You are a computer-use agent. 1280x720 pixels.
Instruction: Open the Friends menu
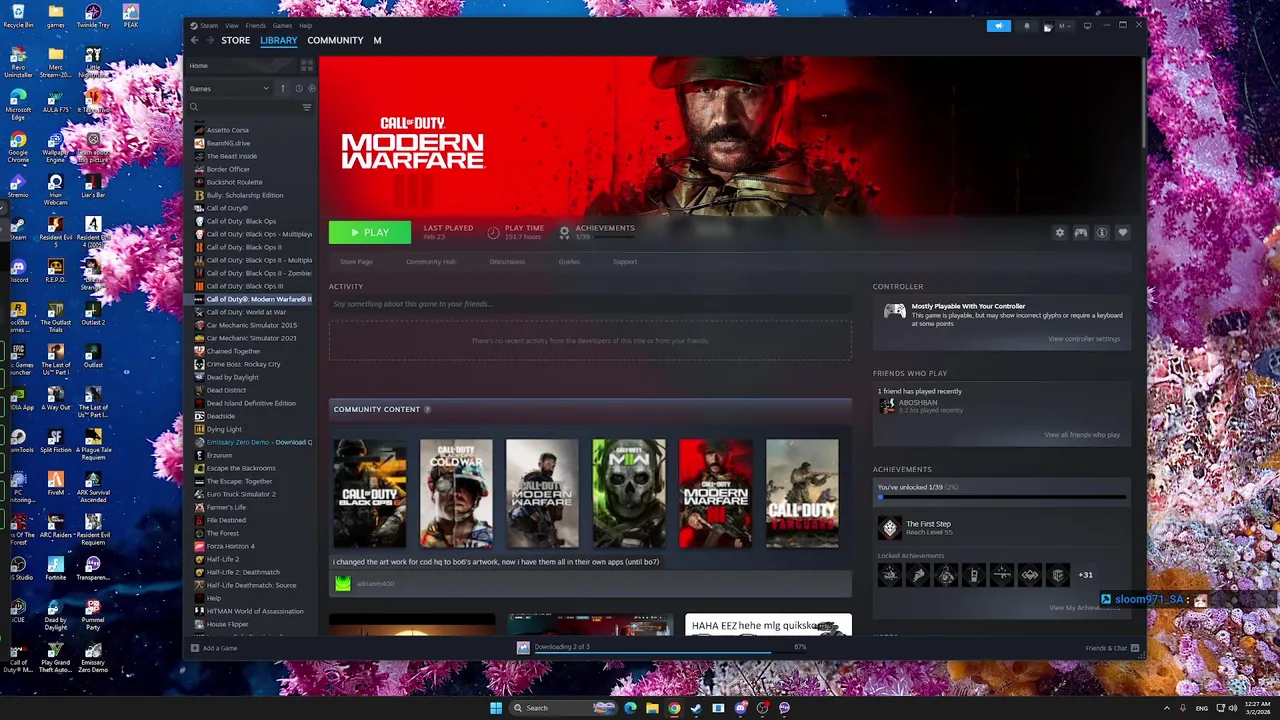[255, 25]
